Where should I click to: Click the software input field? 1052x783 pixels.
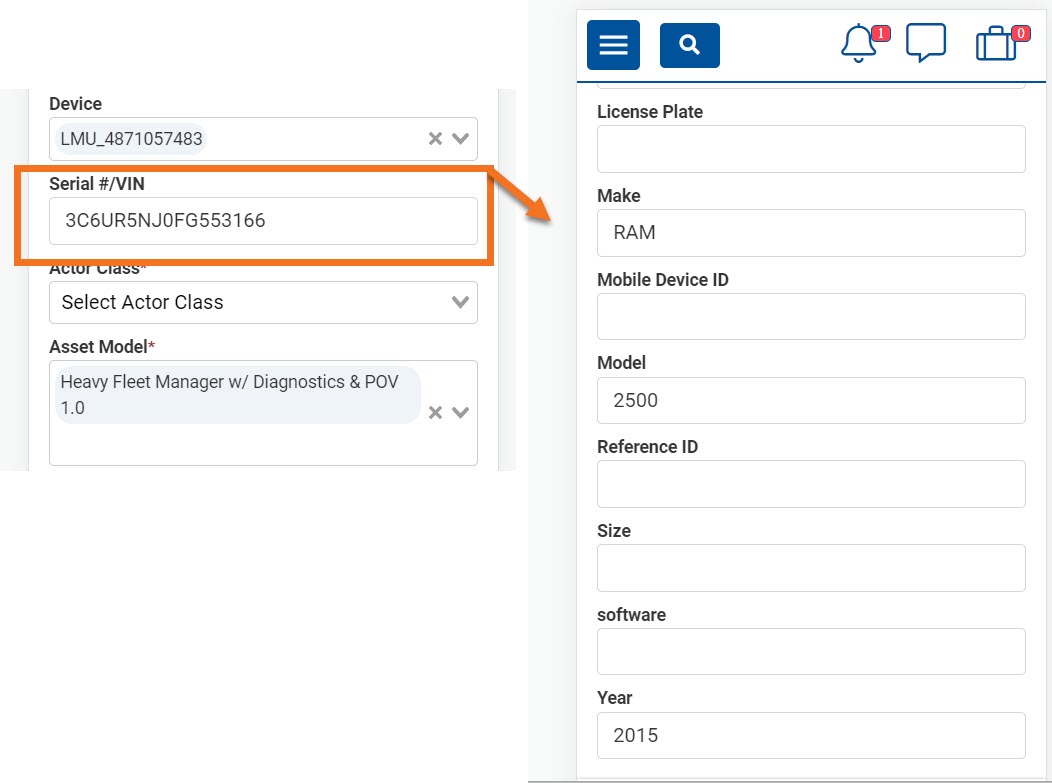pyautogui.click(x=811, y=651)
